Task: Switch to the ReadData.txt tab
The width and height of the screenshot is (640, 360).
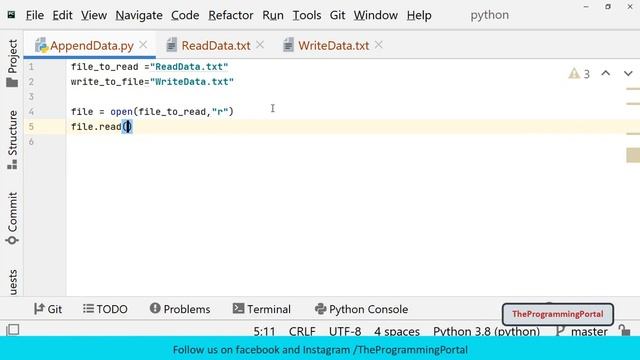Action: [x=216, y=45]
